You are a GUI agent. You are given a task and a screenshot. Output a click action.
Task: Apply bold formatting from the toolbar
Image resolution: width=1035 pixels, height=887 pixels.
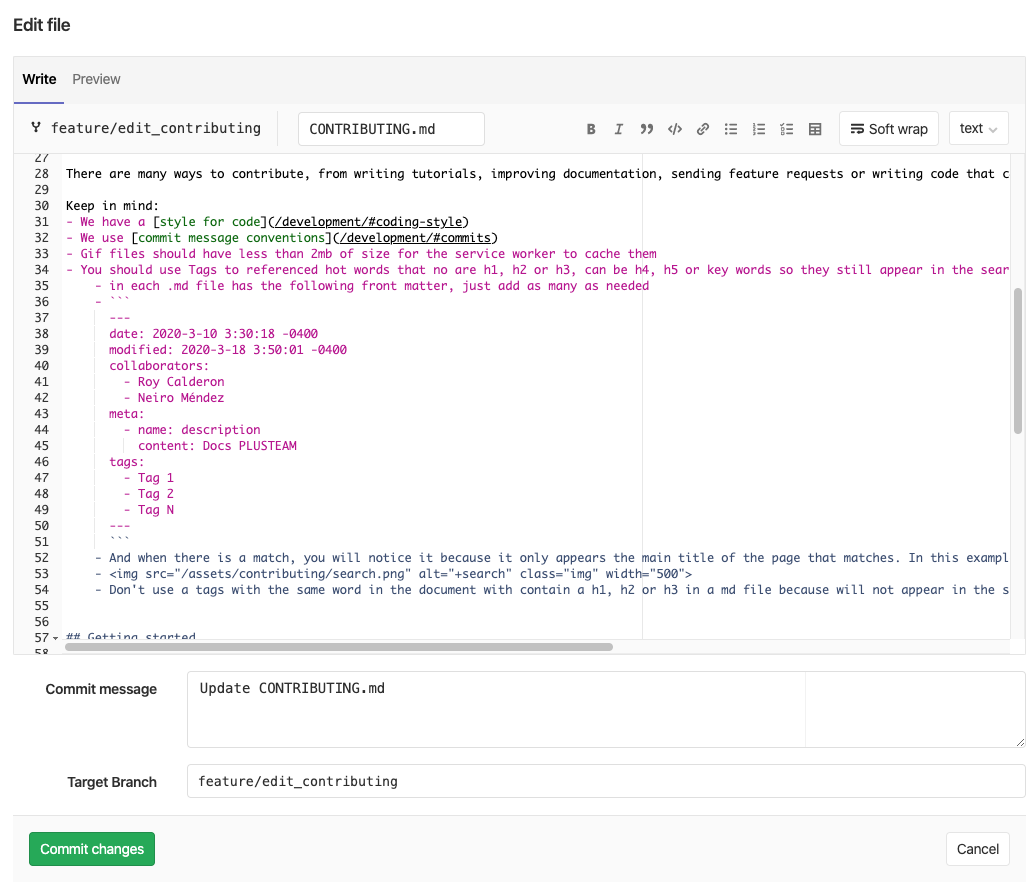point(591,129)
